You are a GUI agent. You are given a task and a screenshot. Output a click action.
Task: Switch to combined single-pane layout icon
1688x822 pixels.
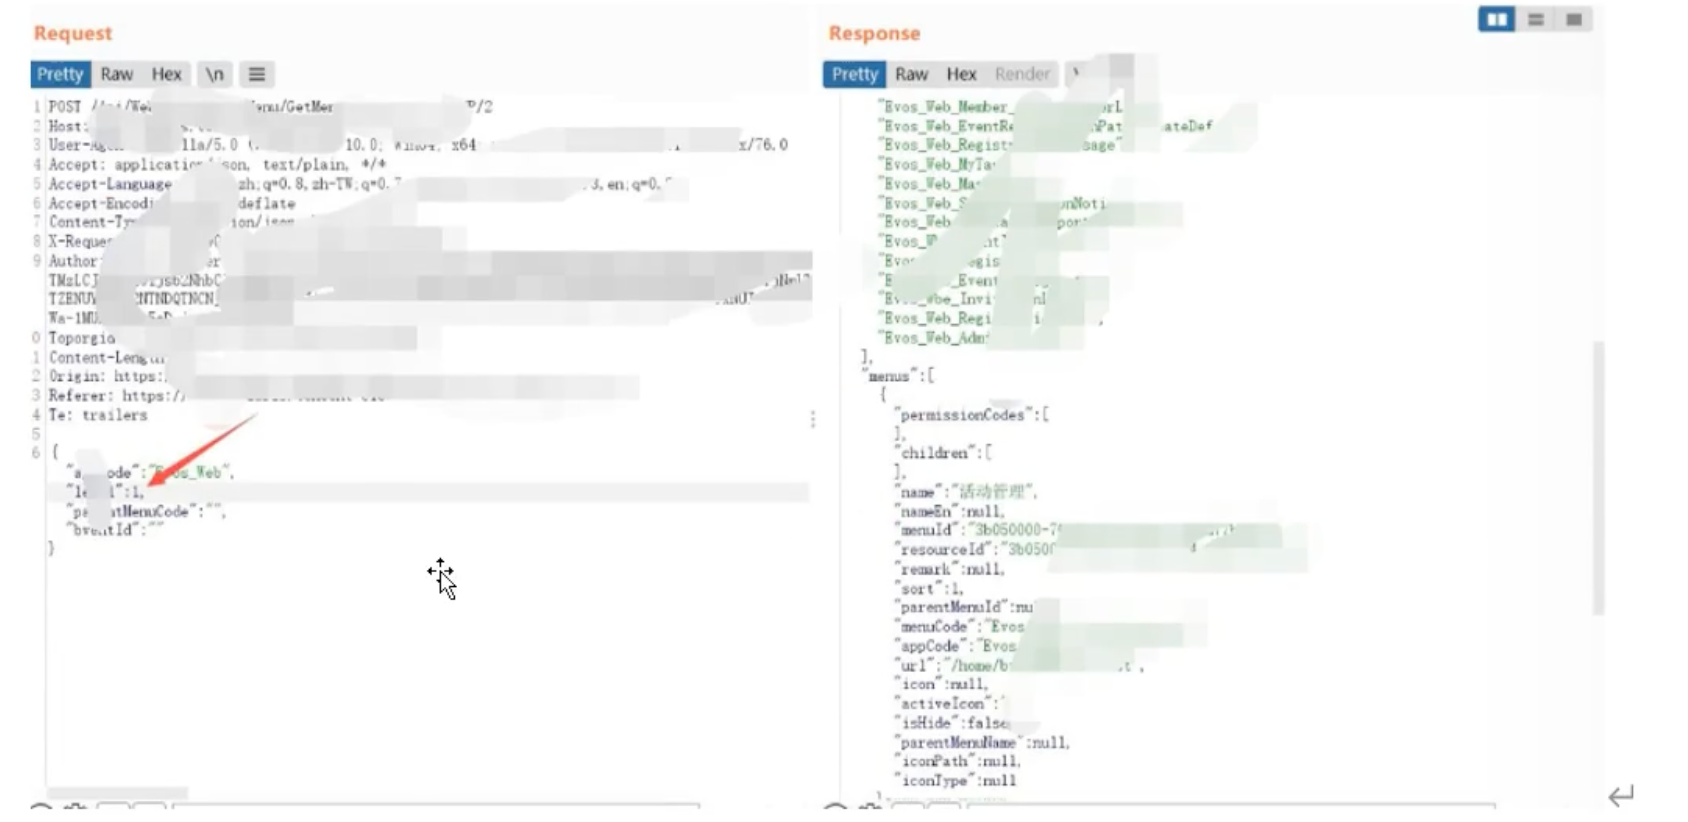click(x=1574, y=20)
